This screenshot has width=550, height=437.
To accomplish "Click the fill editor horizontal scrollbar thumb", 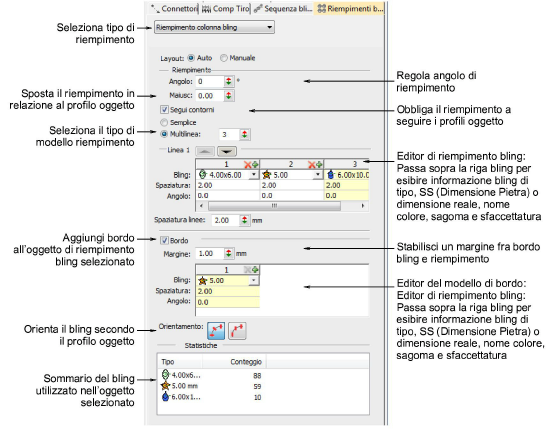I will coord(274,206).
